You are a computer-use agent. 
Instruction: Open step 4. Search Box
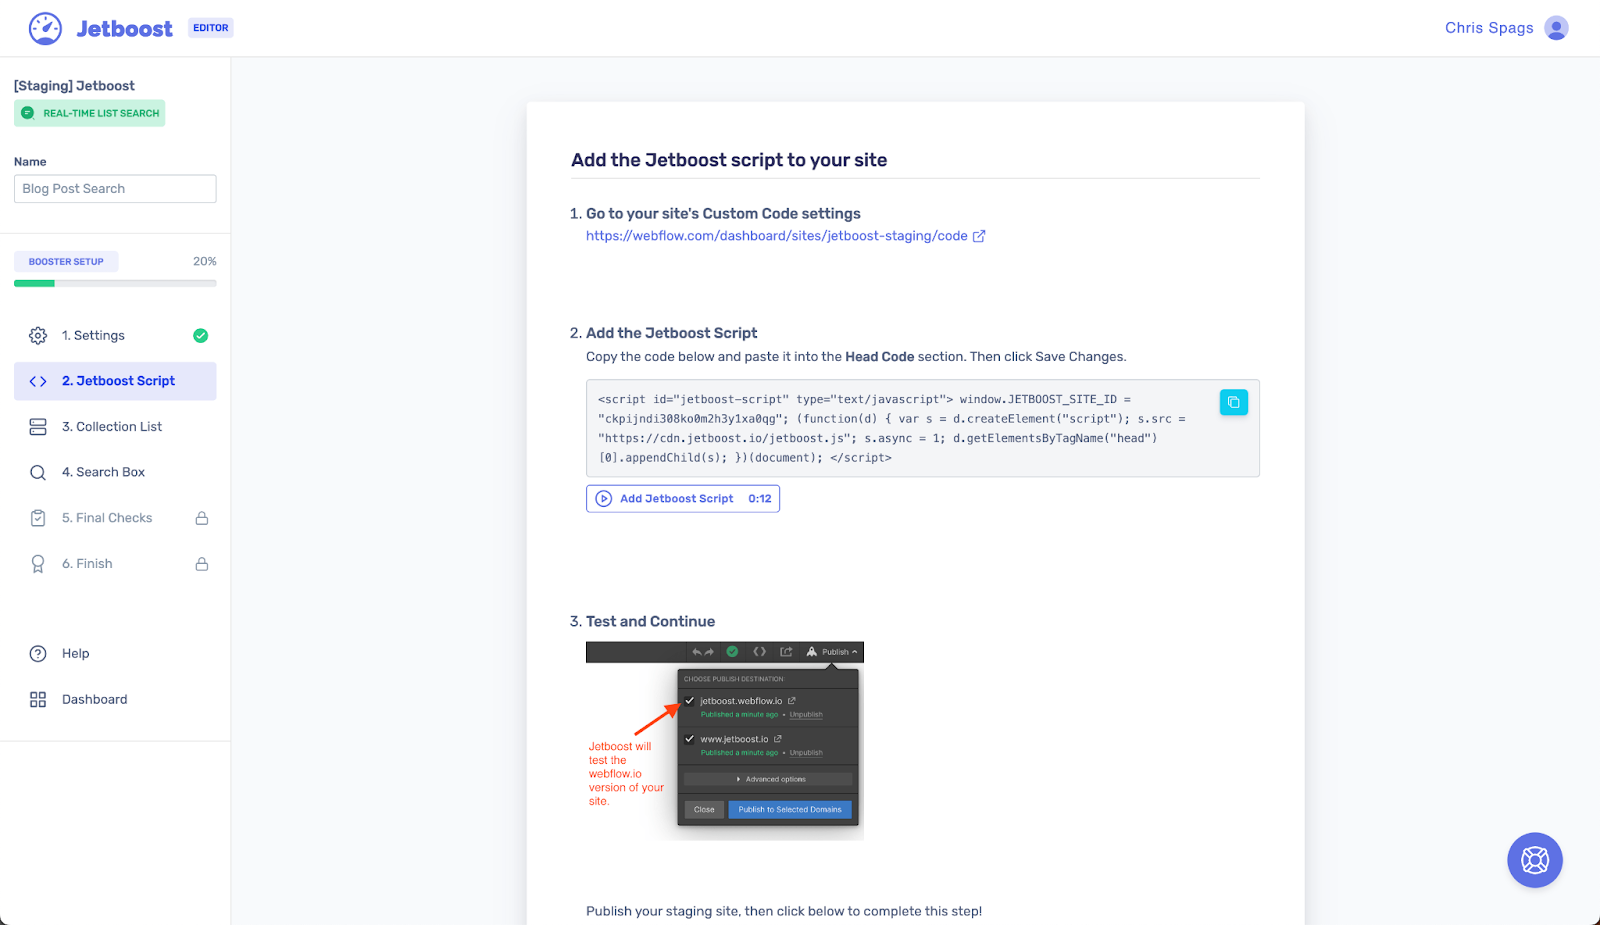[115, 473]
